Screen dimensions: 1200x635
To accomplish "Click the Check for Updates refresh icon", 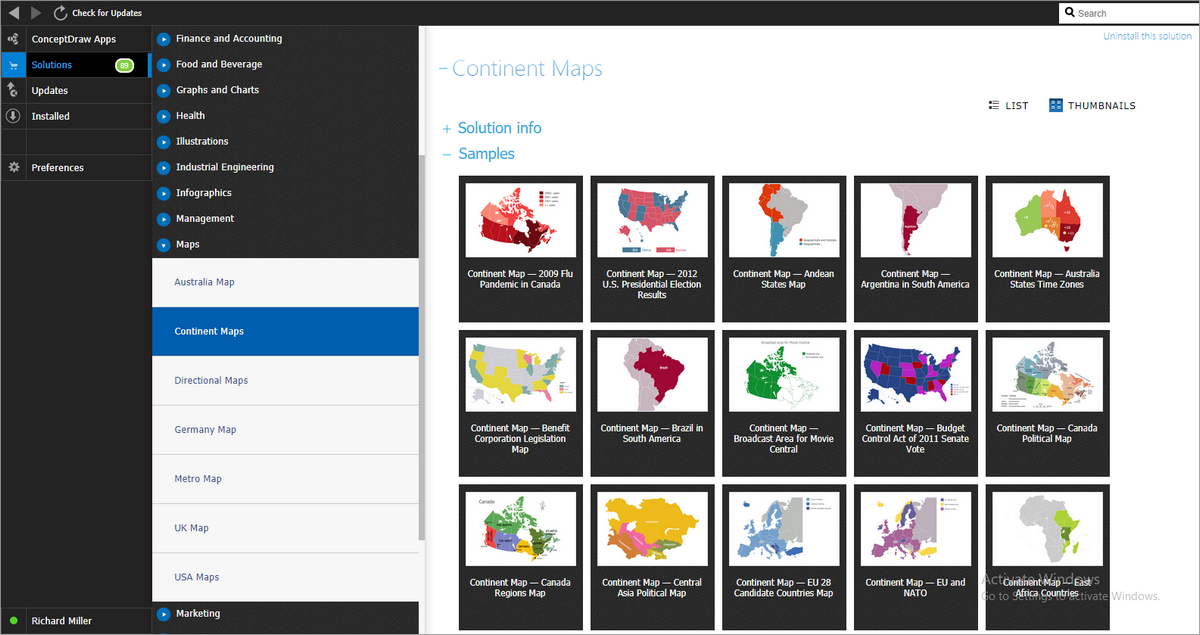I will (60, 13).
